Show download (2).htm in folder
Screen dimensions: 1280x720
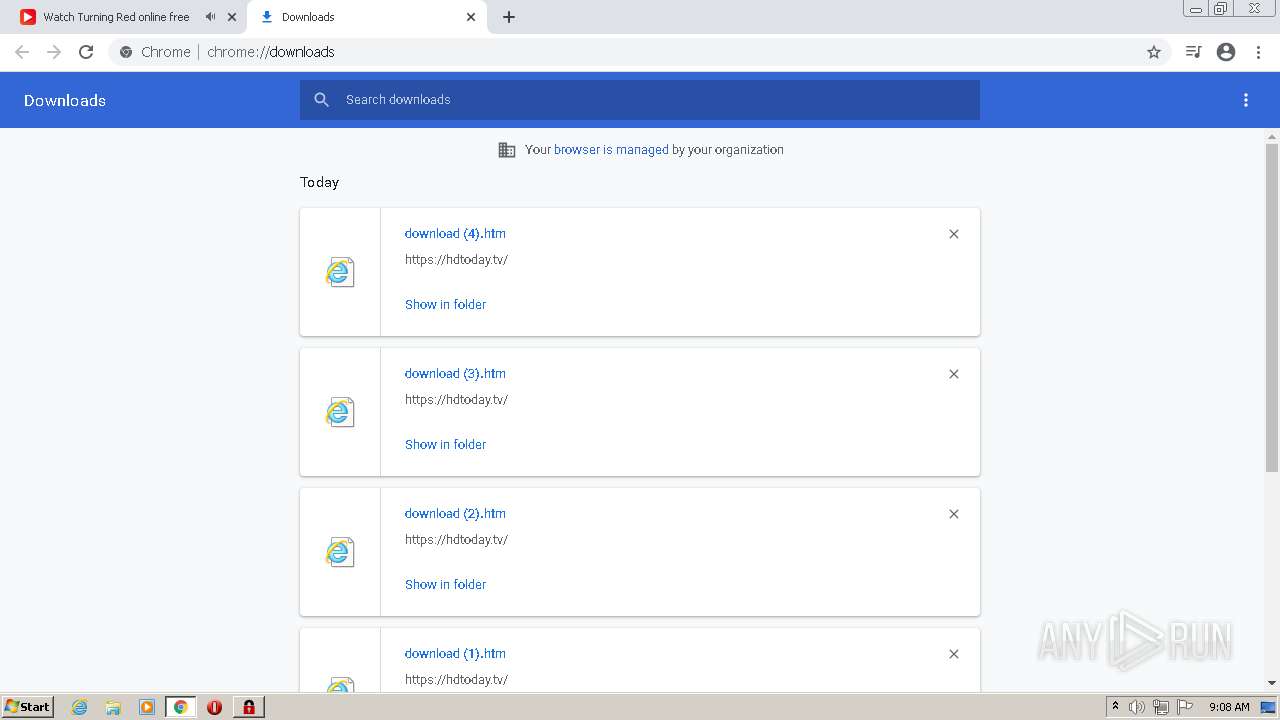coord(445,584)
